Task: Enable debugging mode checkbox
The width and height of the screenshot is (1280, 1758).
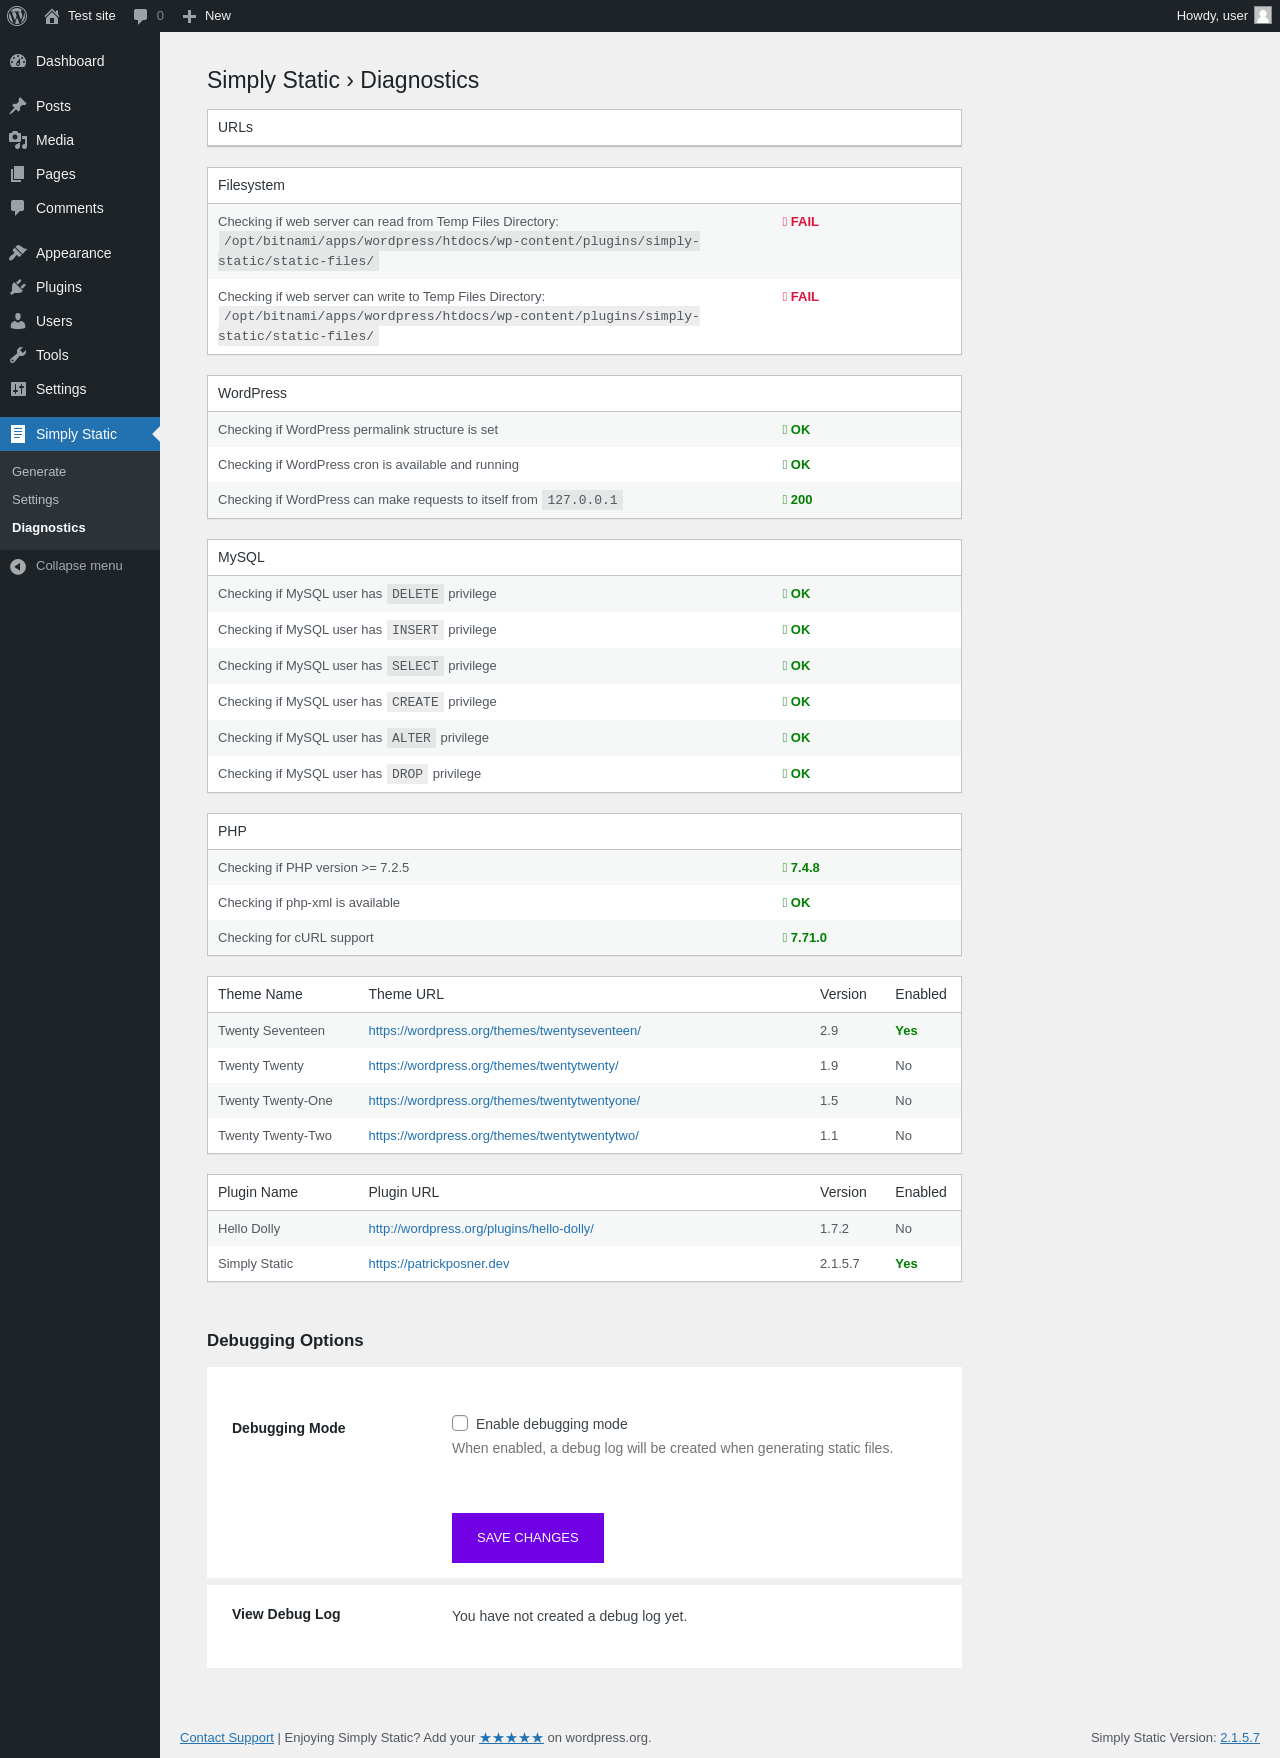Action: point(460,1423)
